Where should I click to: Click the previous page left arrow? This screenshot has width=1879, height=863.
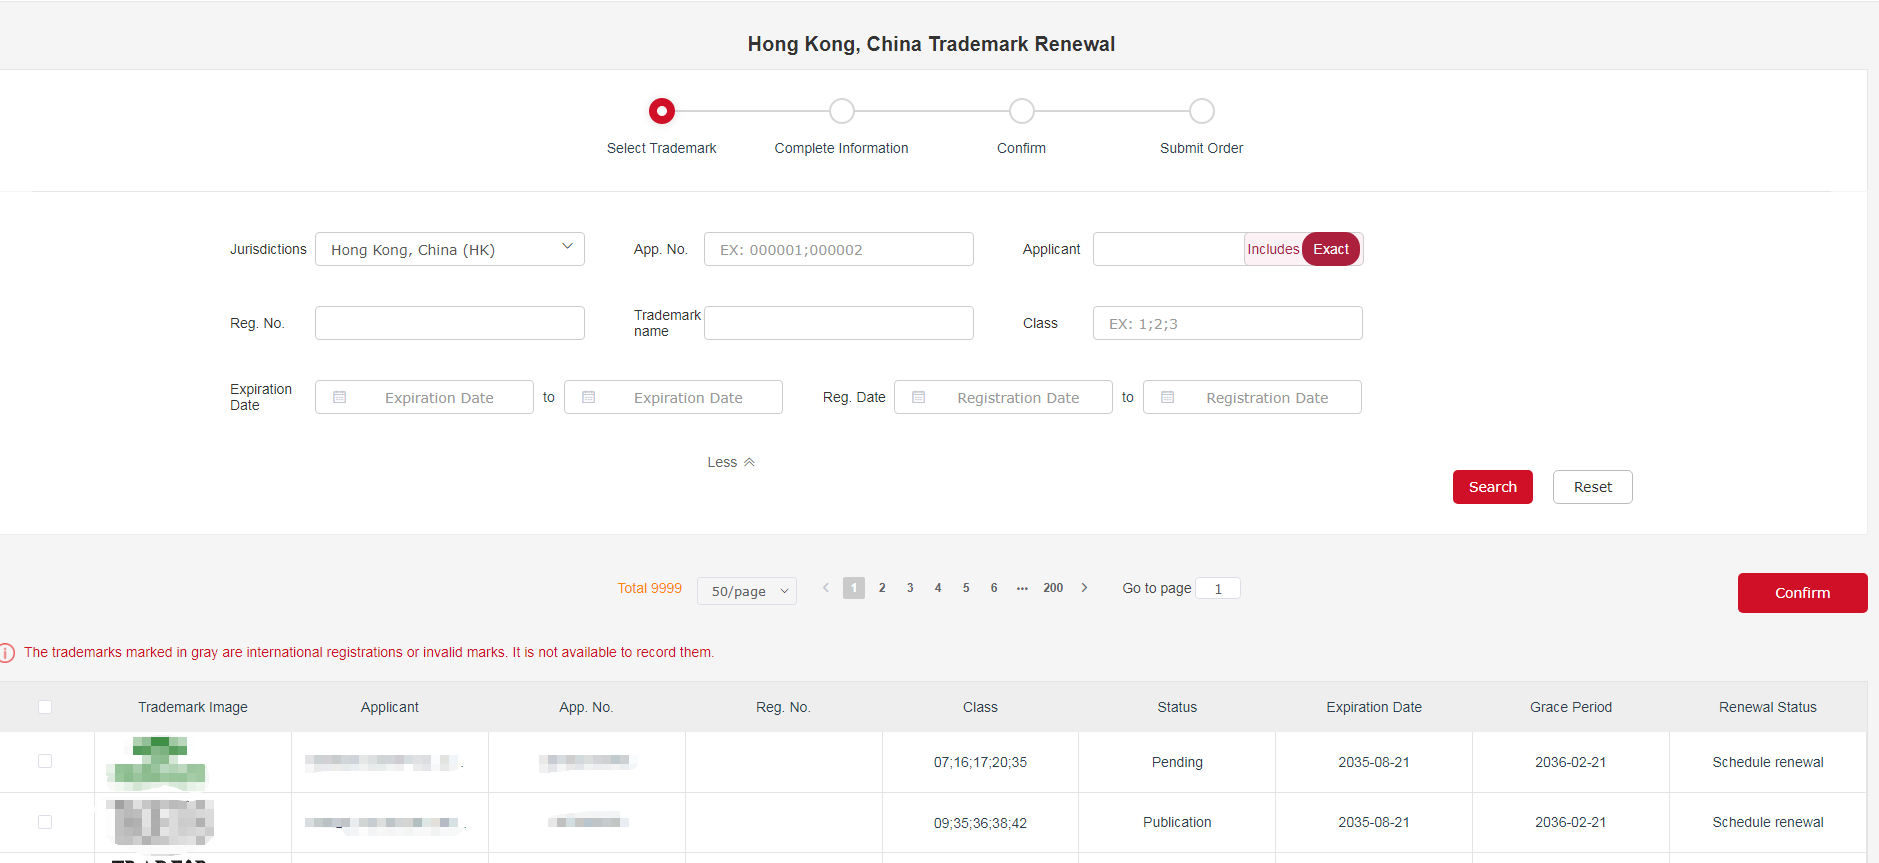tap(826, 588)
